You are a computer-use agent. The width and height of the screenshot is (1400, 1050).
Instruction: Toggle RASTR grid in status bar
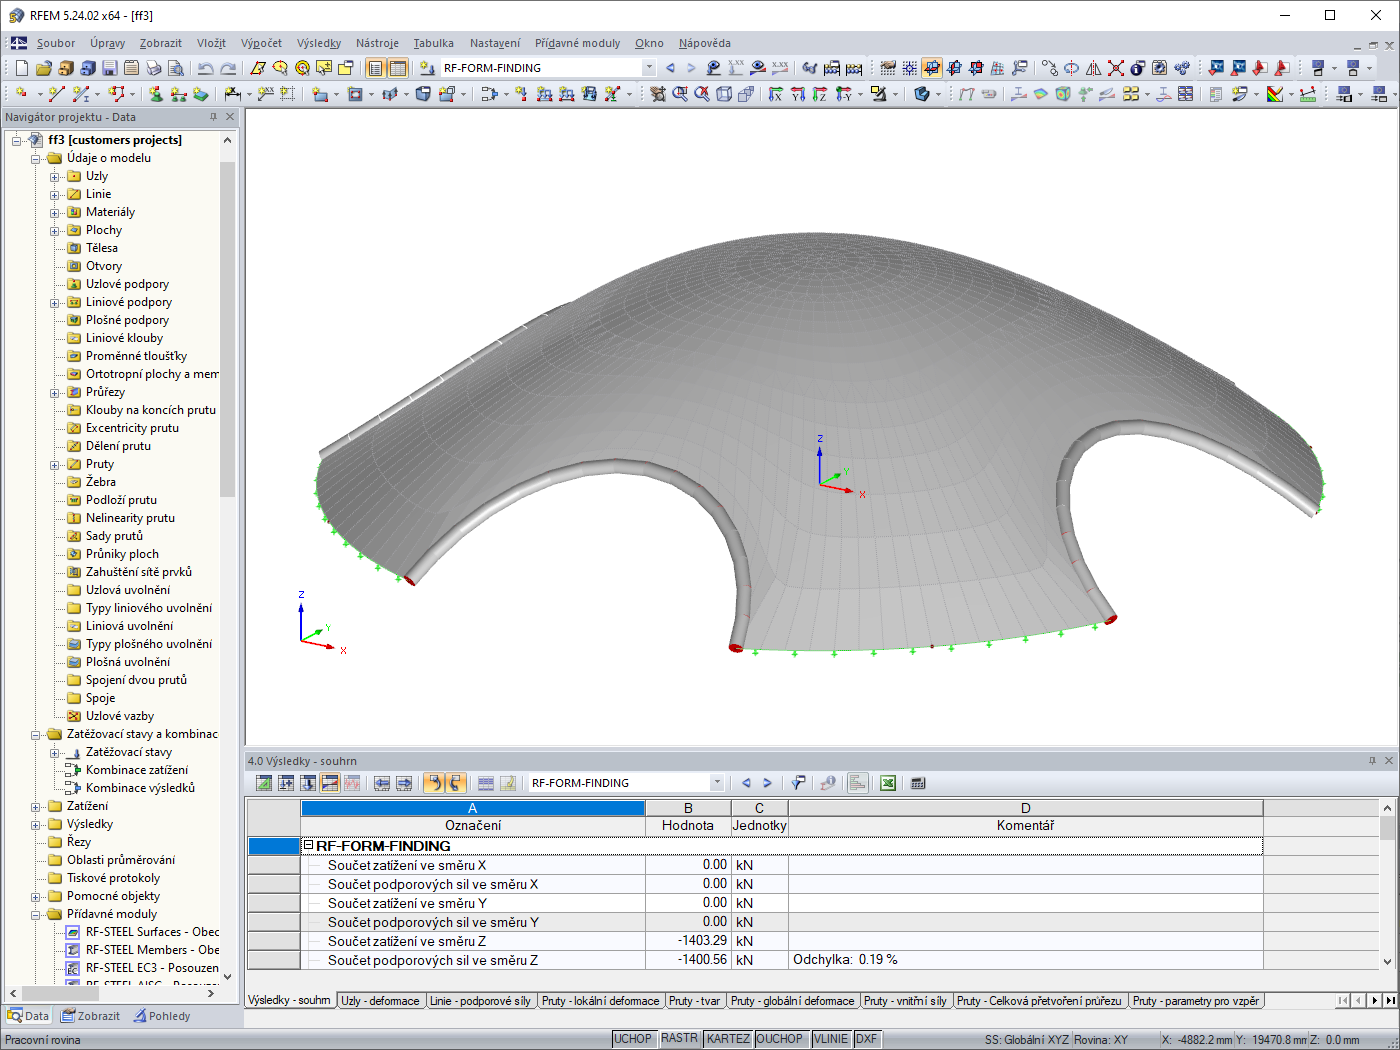[x=679, y=1039]
